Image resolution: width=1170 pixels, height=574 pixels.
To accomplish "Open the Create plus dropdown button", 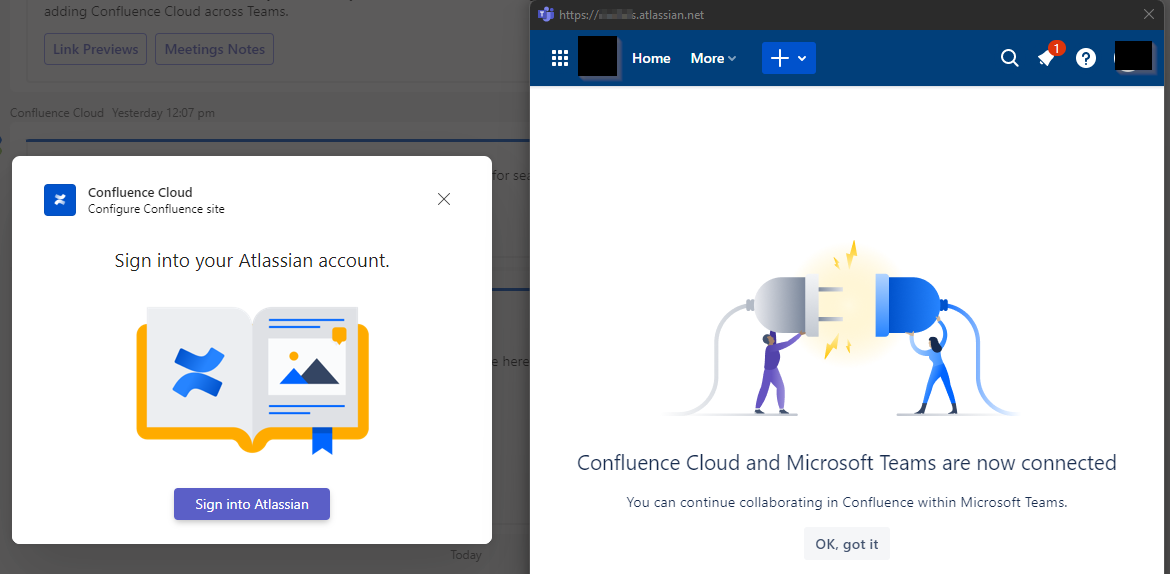I will 789,58.
